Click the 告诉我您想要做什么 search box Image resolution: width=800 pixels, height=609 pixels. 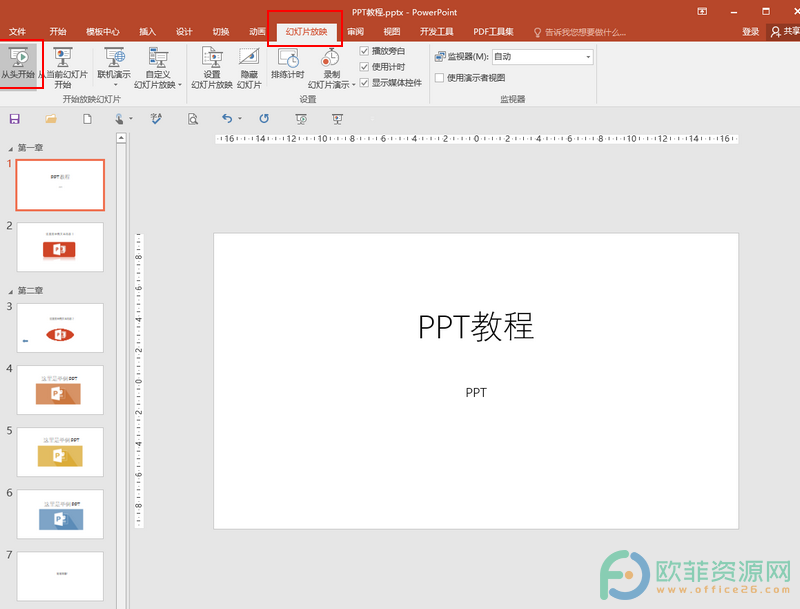click(585, 33)
